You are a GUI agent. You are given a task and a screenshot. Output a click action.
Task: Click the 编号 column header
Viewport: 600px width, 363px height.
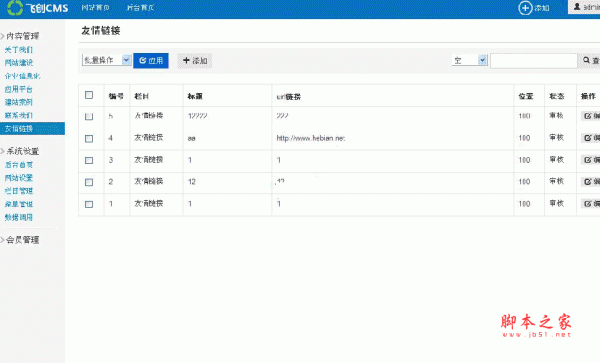coord(116,96)
